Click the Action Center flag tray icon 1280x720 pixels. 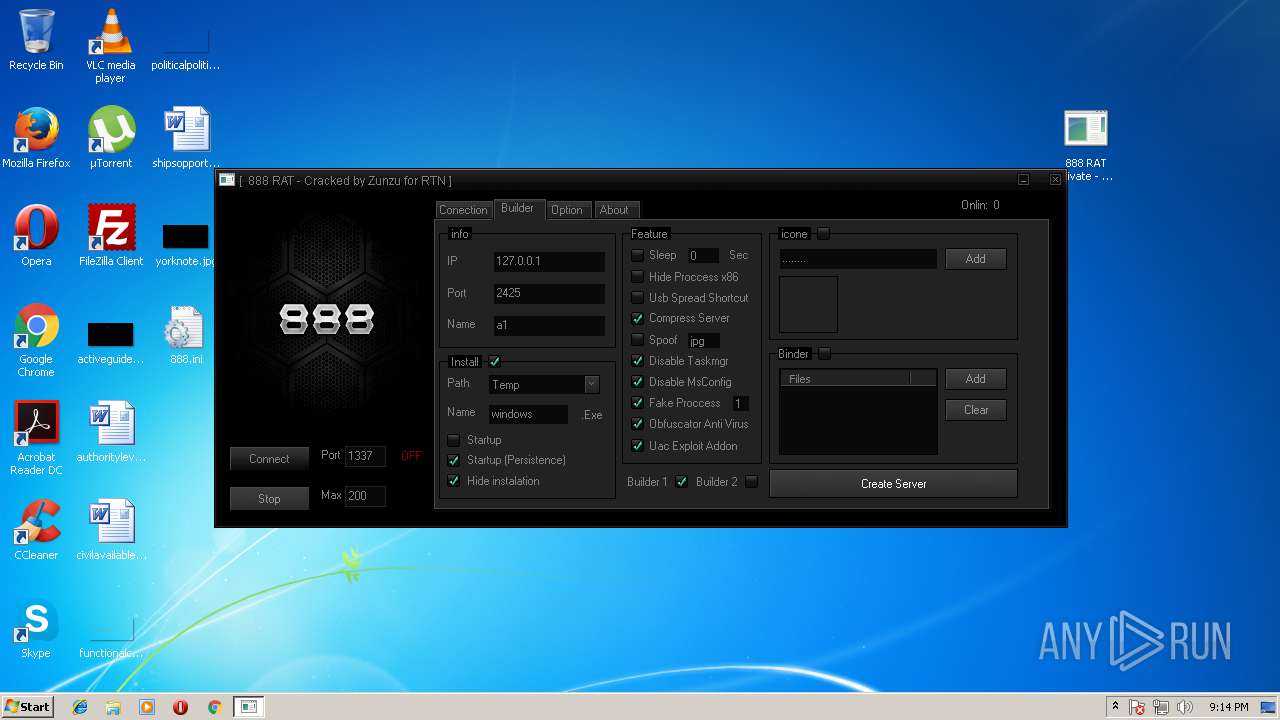pyautogui.click(x=1137, y=707)
